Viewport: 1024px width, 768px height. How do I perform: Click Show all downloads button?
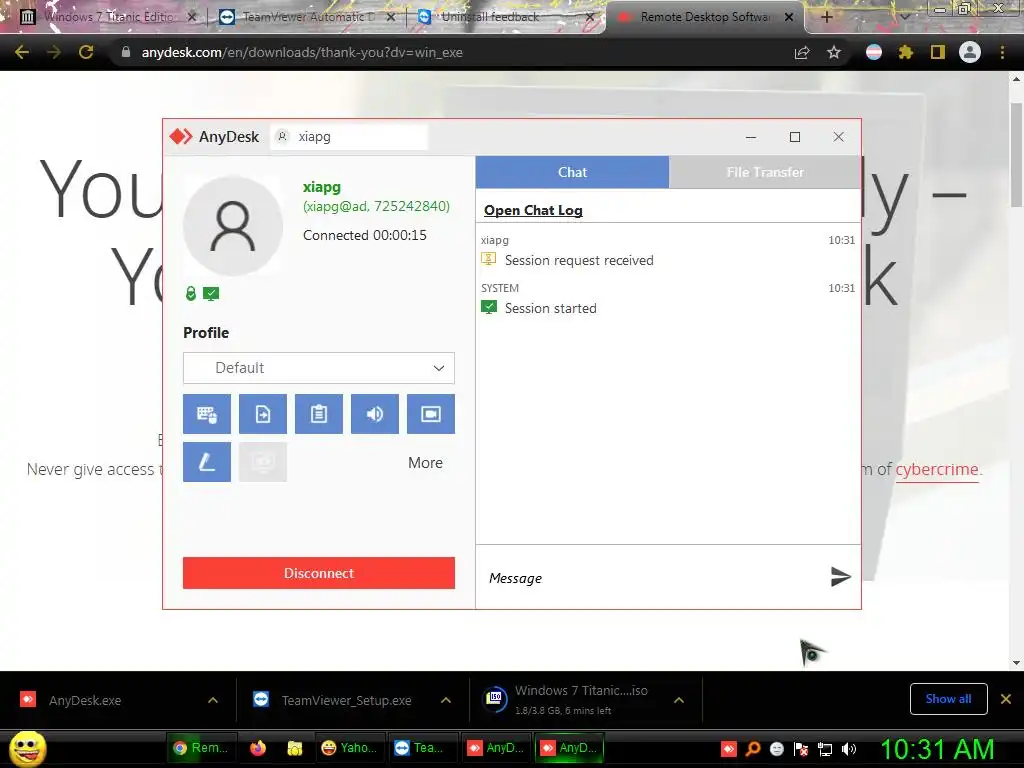point(948,699)
